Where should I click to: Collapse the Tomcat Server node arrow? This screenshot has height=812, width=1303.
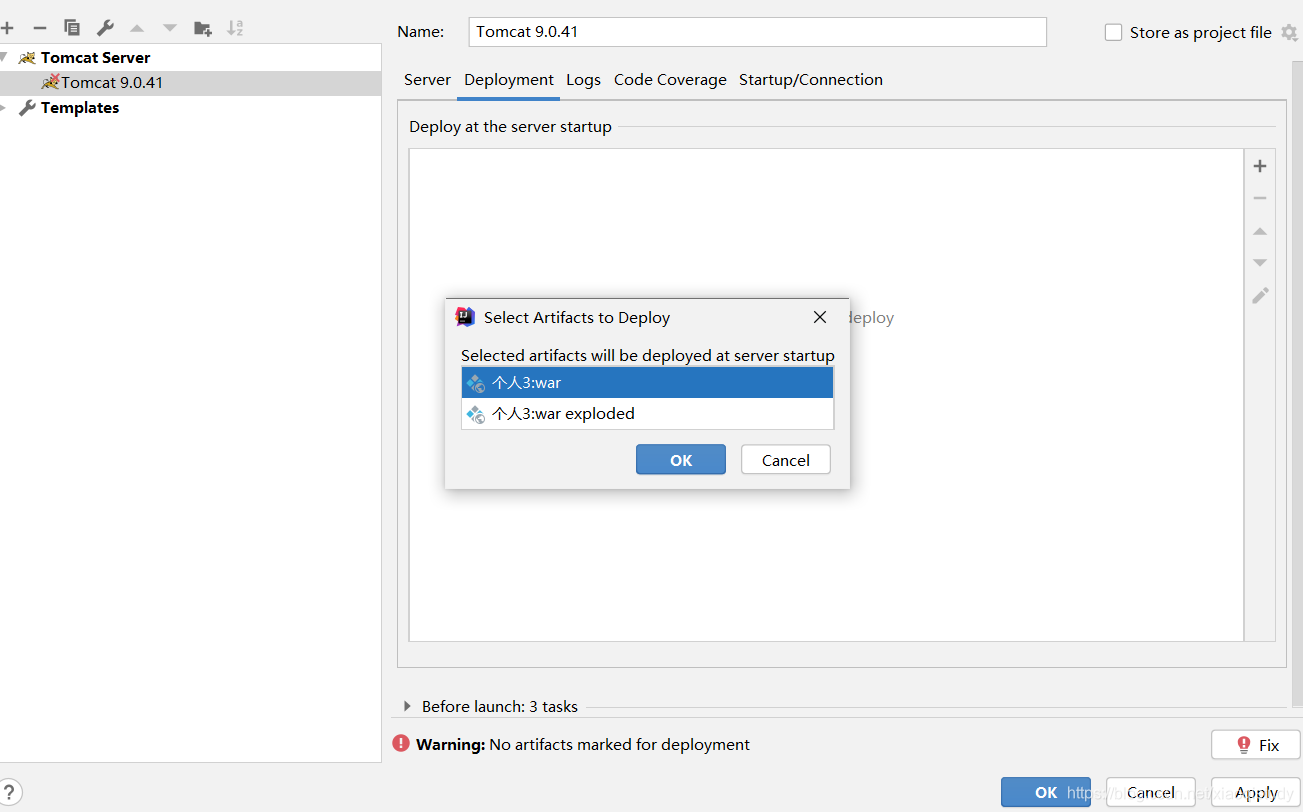coord(4,57)
